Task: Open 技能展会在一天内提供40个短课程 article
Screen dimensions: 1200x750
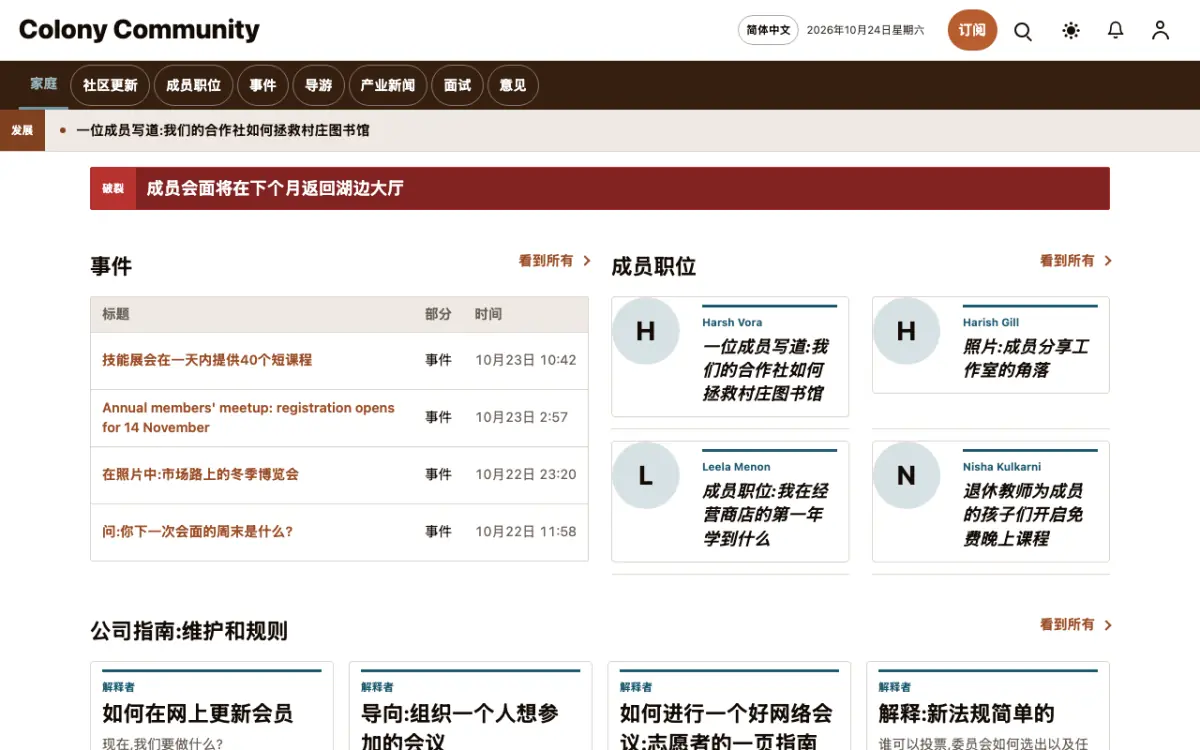Action: [207, 360]
